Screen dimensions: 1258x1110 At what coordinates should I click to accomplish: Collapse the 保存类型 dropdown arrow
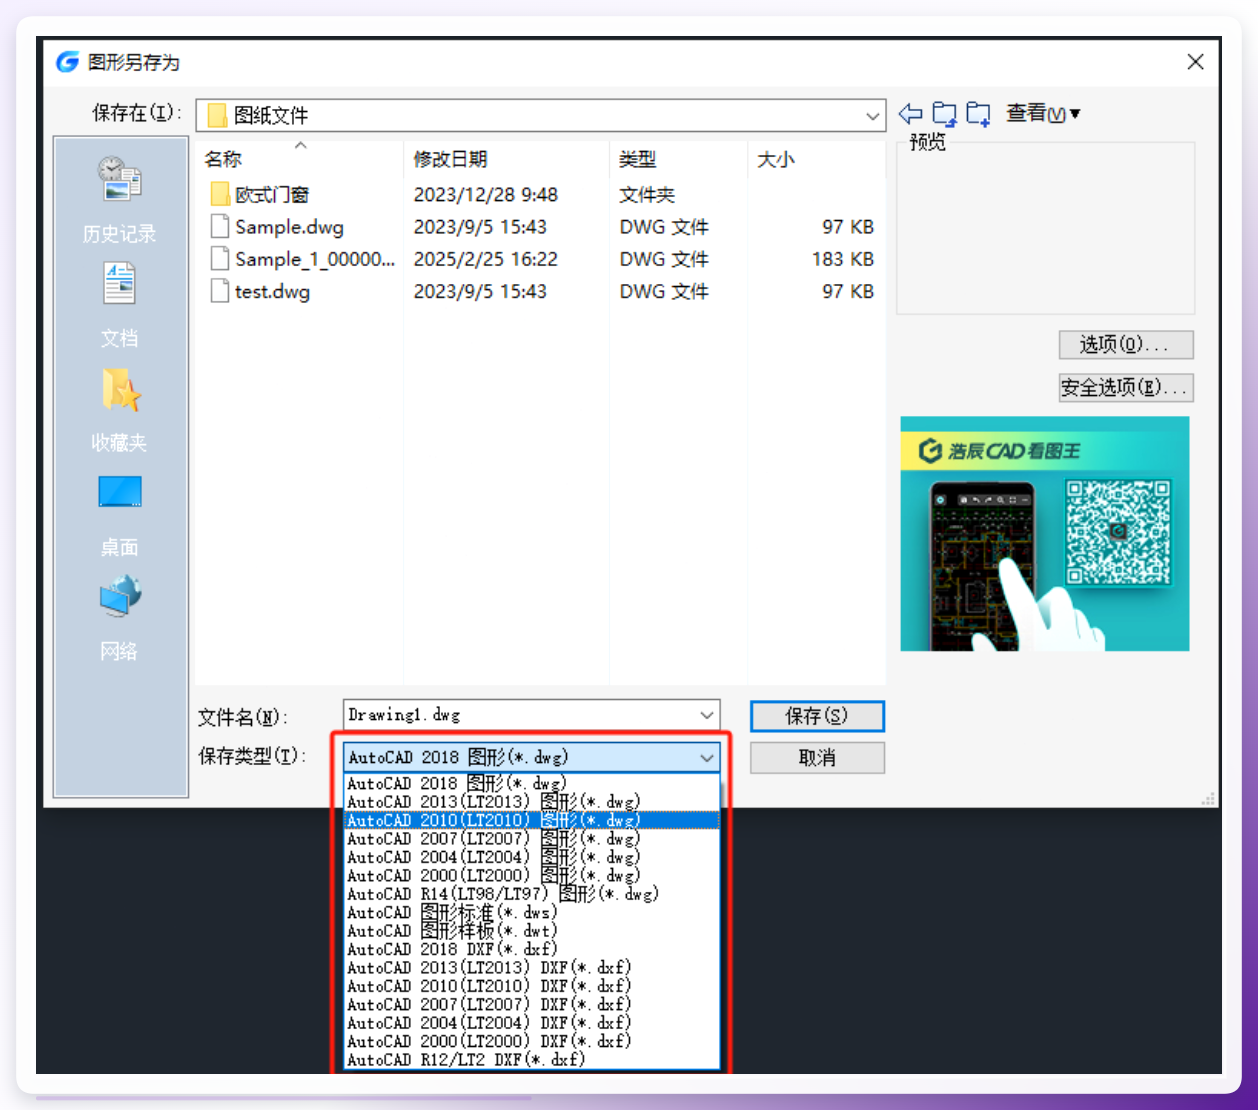coord(707,757)
